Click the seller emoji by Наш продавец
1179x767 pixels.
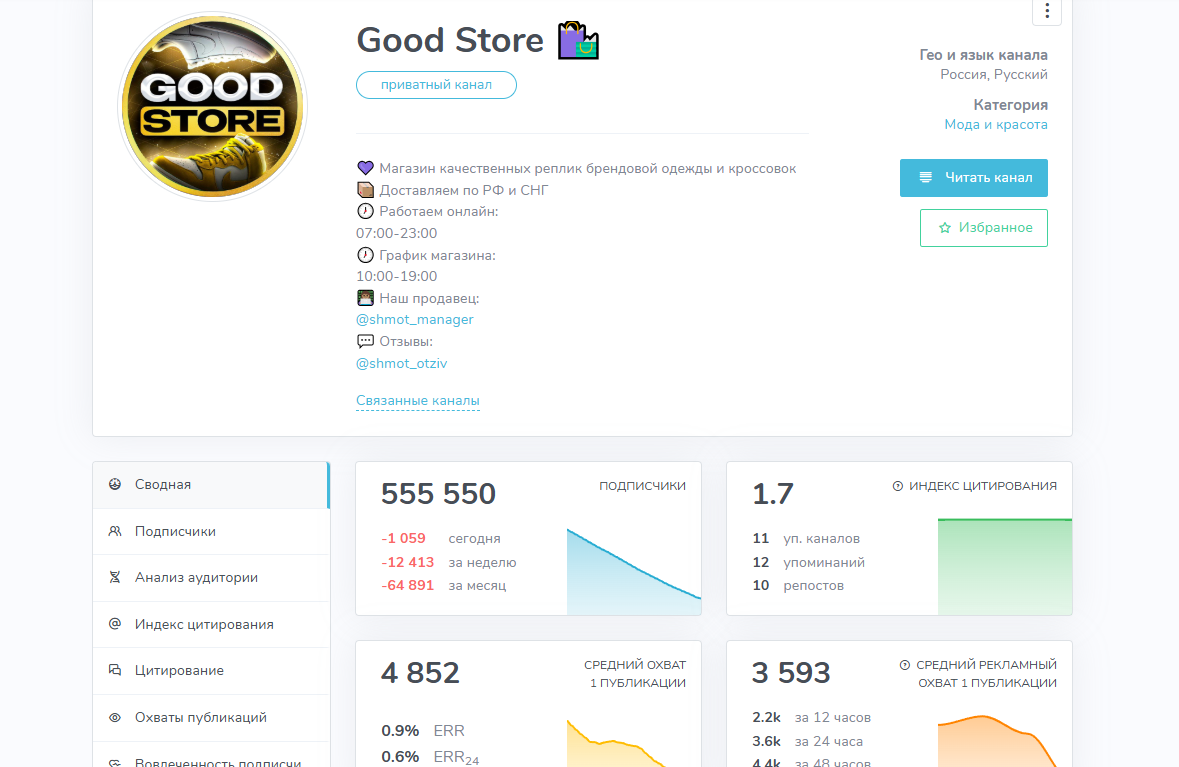pyautogui.click(x=365, y=298)
